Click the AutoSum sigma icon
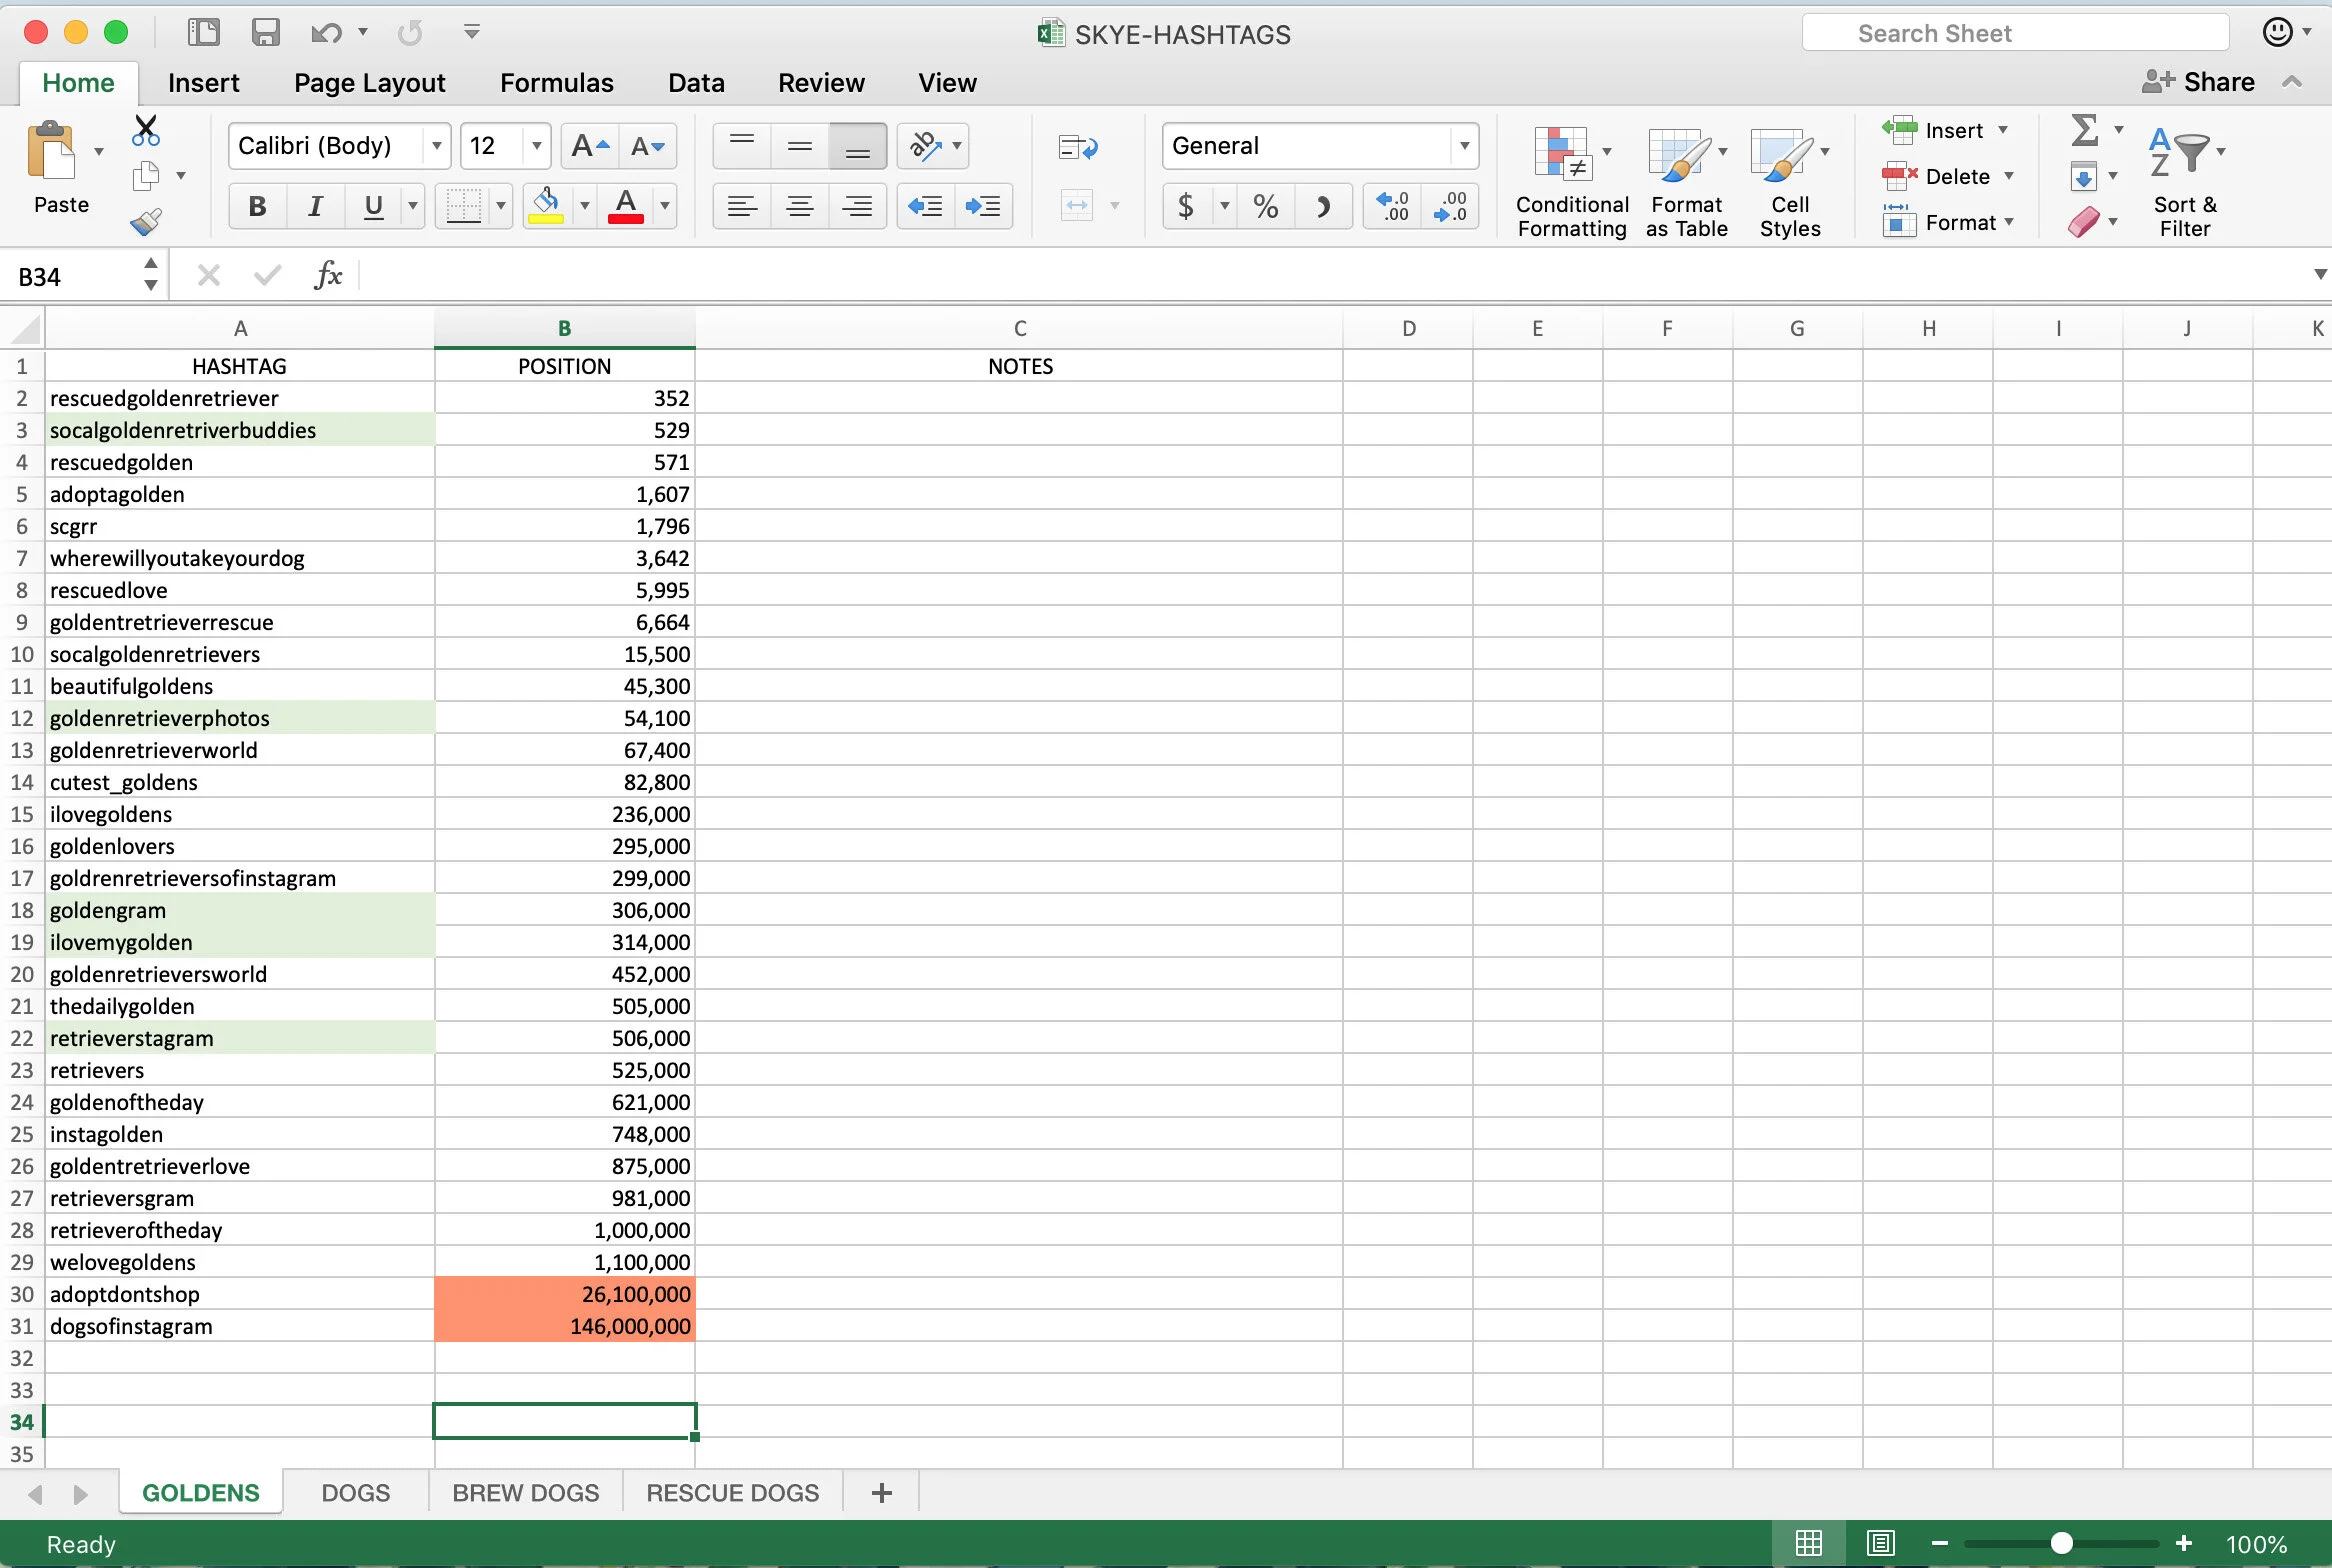This screenshot has width=2332, height=1568. click(x=2084, y=130)
